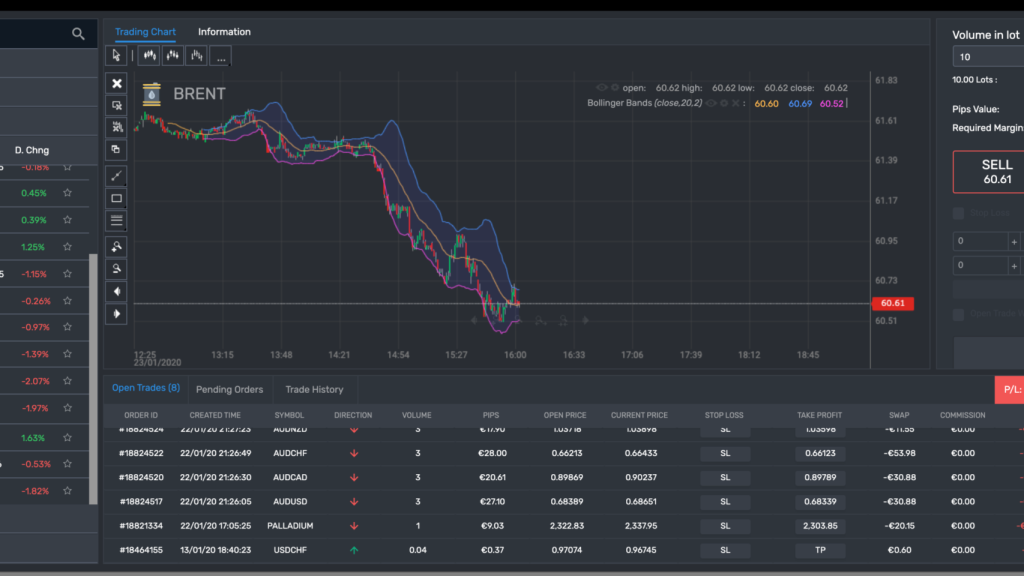1024x576 pixels.
Task: Switch to the Information tab
Action: point(224,31)
